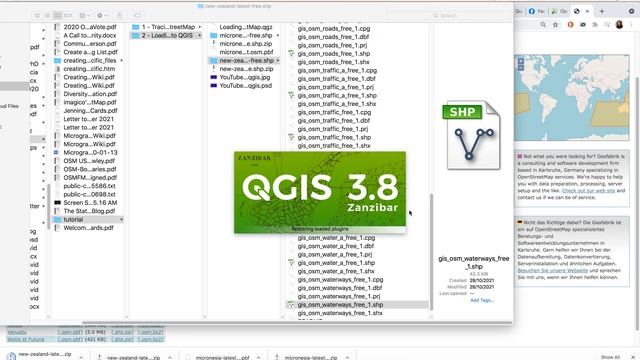Expand the 'creating...cific_files' folder arrow

point(122,60)
